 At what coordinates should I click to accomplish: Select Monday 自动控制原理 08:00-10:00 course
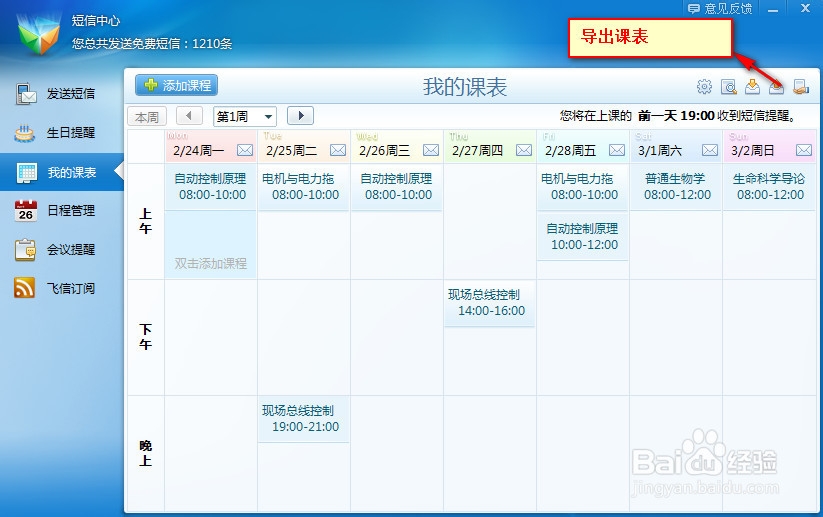(x=211, y=187)
